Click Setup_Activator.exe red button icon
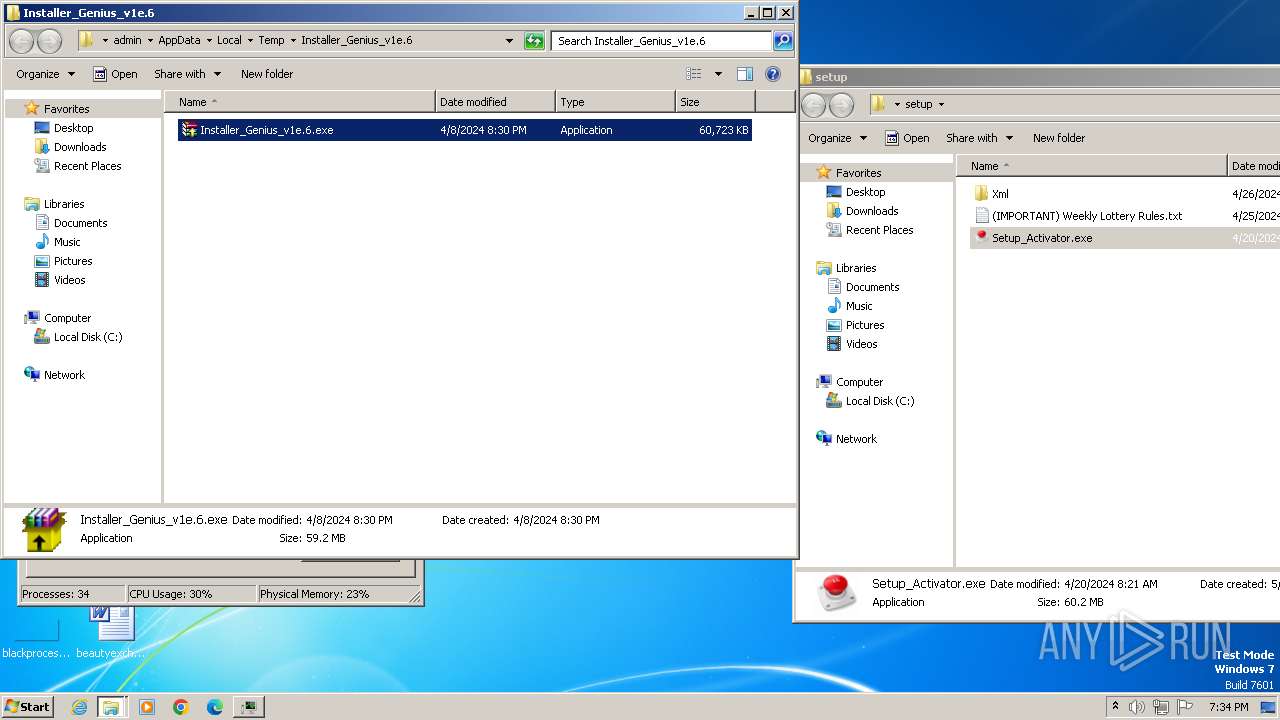This screenshot has height=720, width=1280. coord(981,238)
